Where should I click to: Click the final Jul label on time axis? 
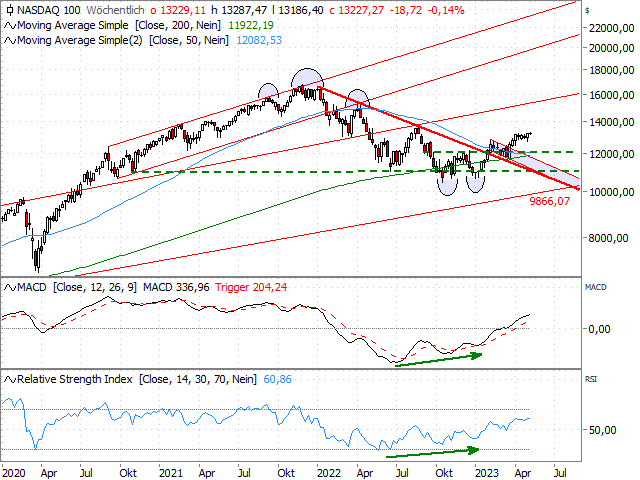click(560, 473)
